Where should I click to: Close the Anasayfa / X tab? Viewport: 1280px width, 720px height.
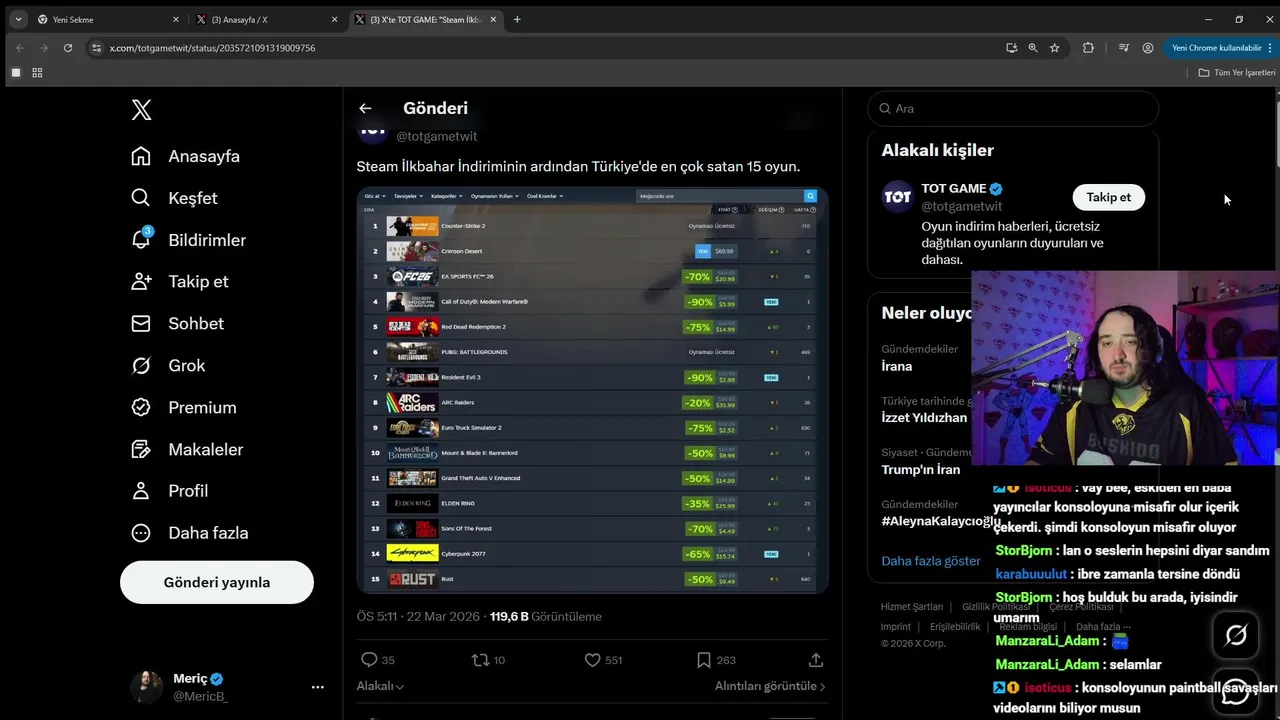pyautogui.click(x=336, y=19)
